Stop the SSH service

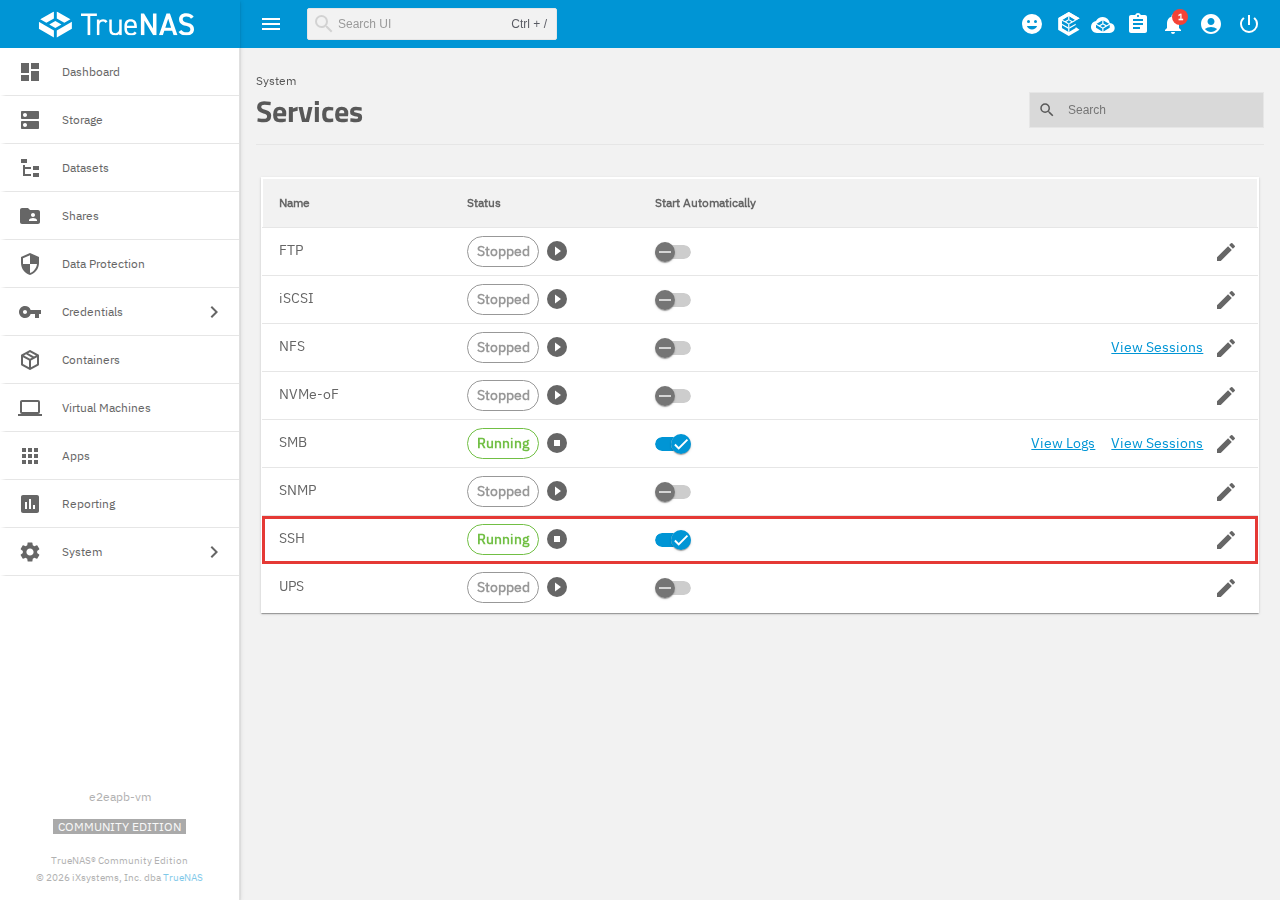click(x=557, y=539)
